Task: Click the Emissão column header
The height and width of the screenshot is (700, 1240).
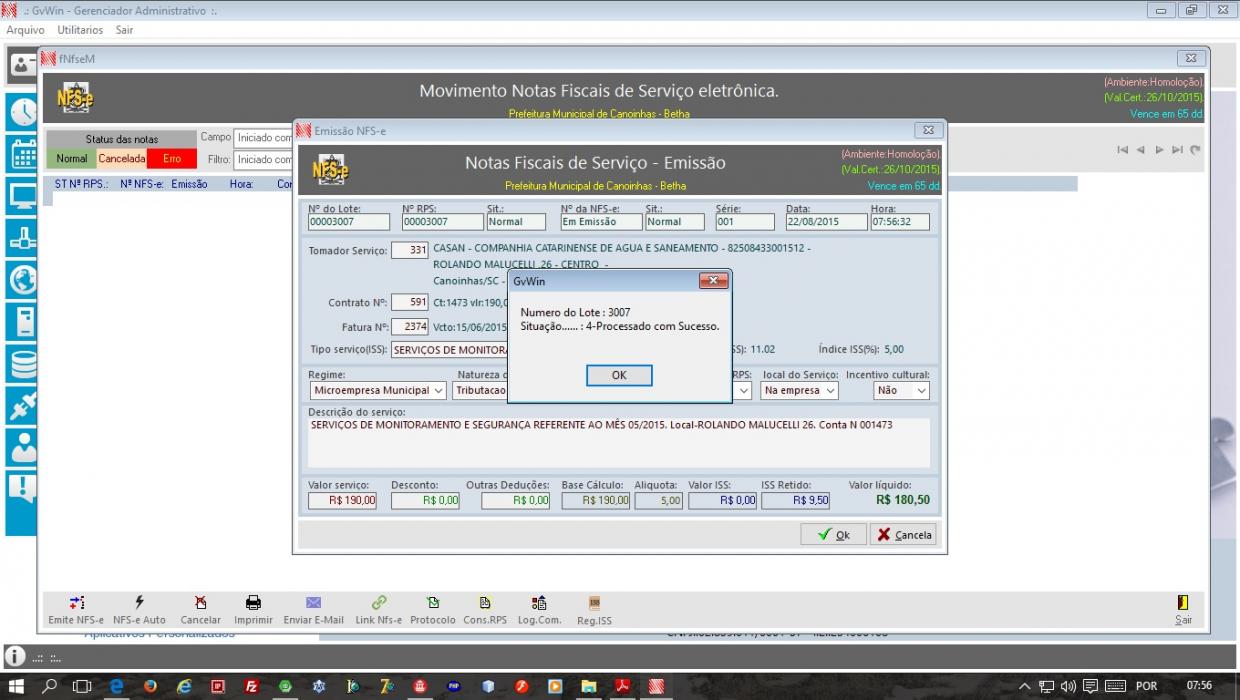Action: coord(189,184)
